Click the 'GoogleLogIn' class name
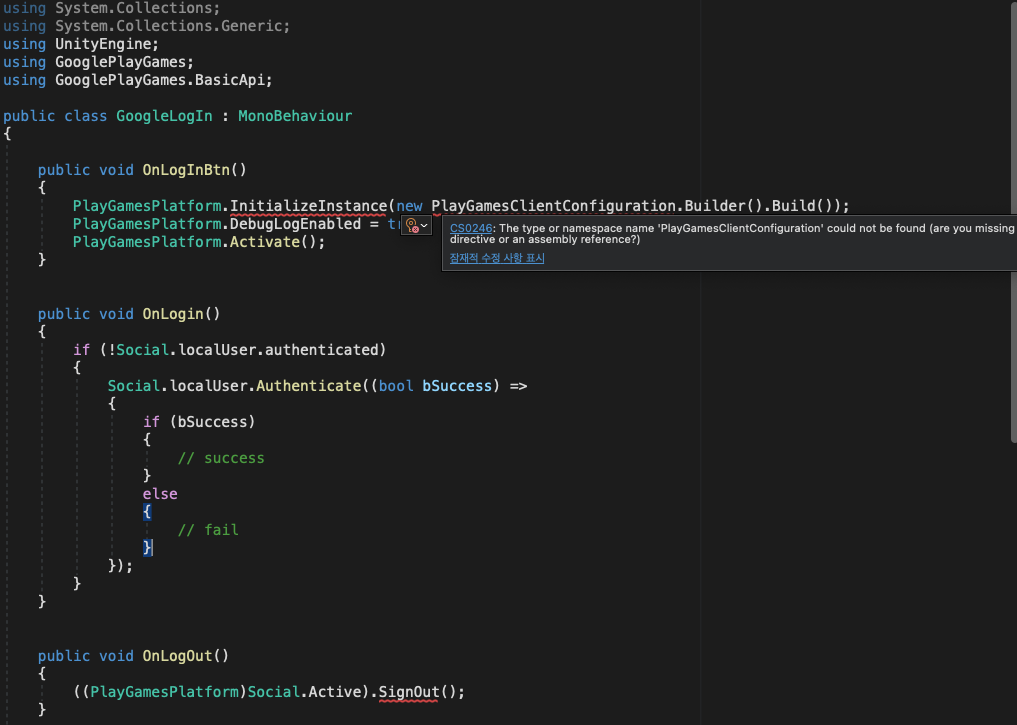This screenshot has height=725, width=1017. 164,116
